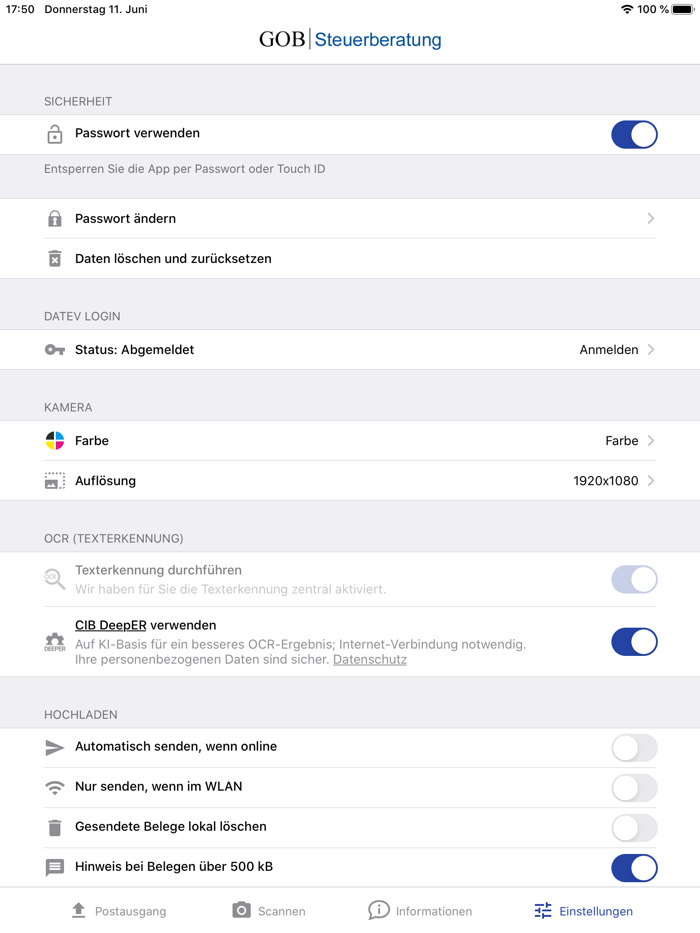
Task: Open the Datenschutz link
Action: click(370, 660)
